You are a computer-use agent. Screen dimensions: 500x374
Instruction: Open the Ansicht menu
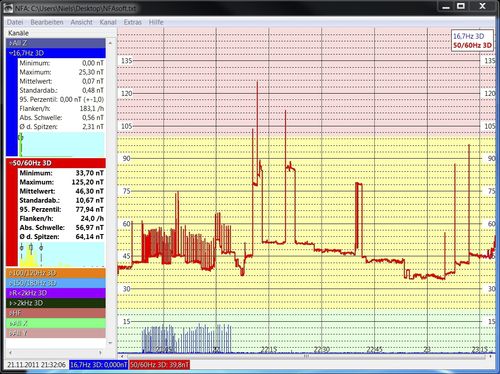pos(81,22)
